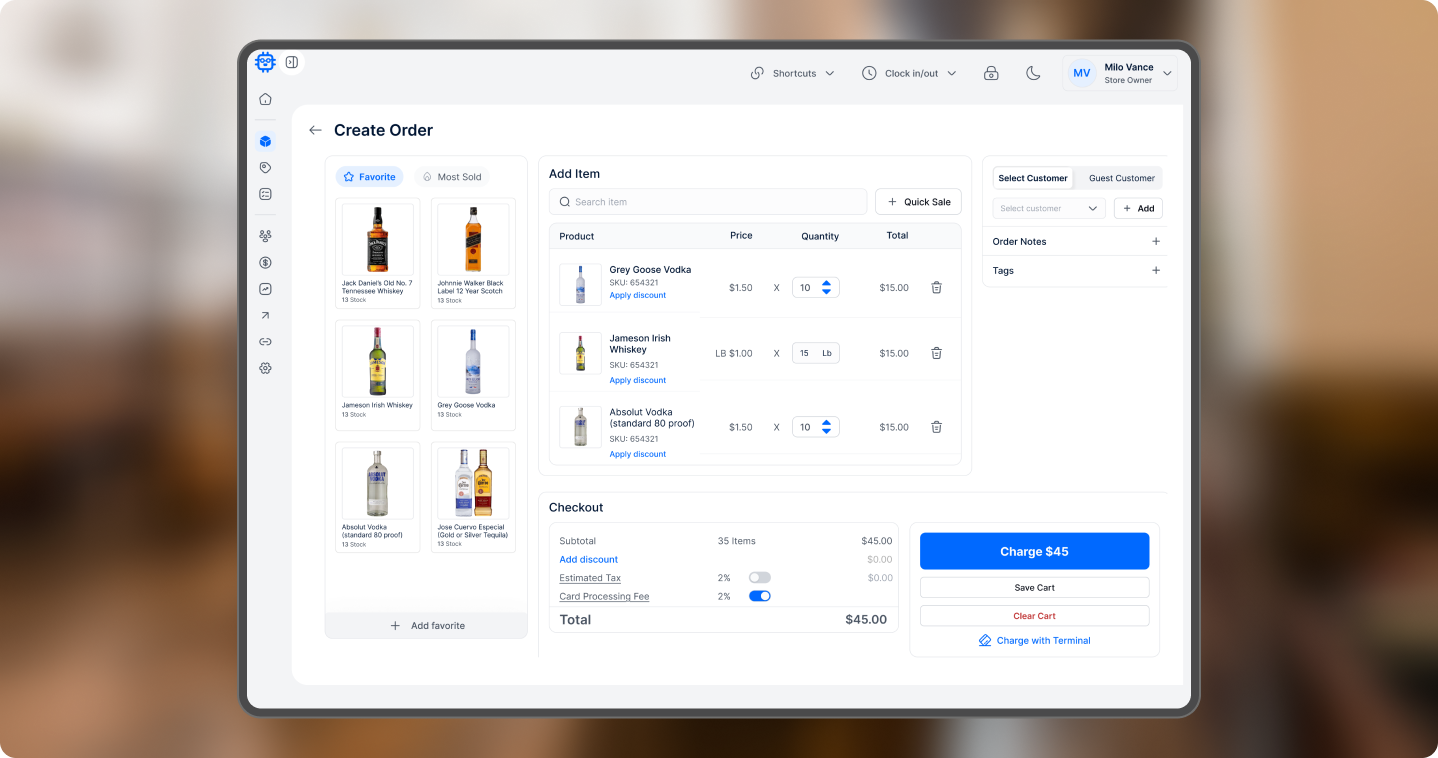Expand the Order Notes section
1438x758 pixels.
[1156, 242]
